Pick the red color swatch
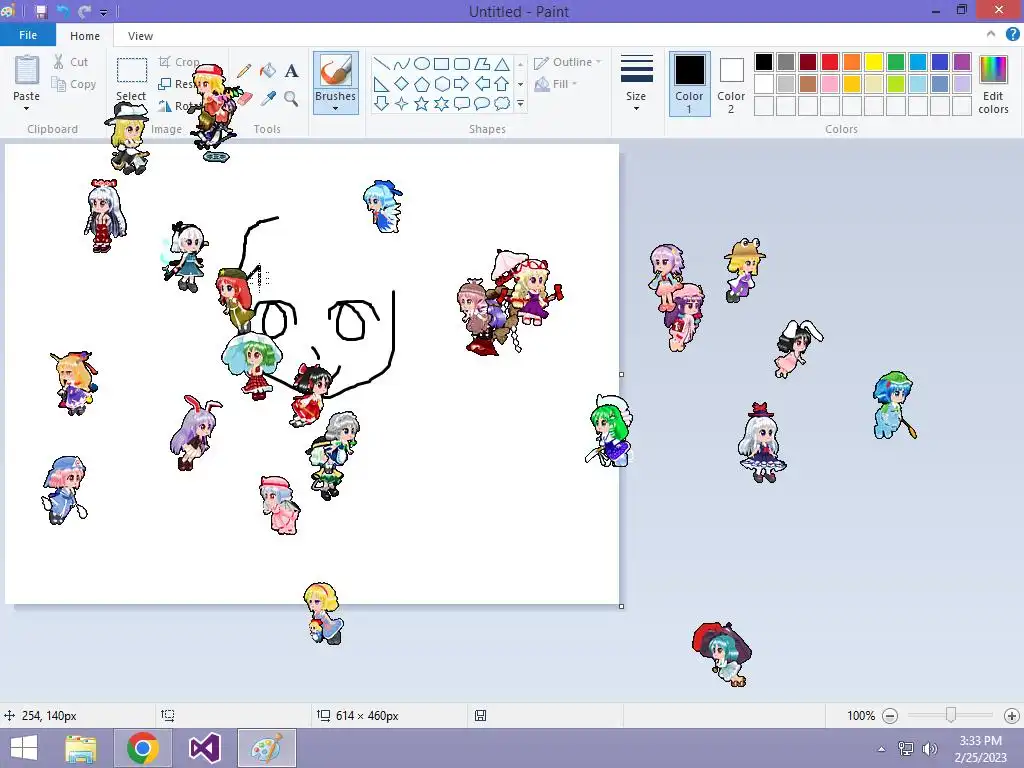This screenshot has height=768, width=1024. click(830, 62)
